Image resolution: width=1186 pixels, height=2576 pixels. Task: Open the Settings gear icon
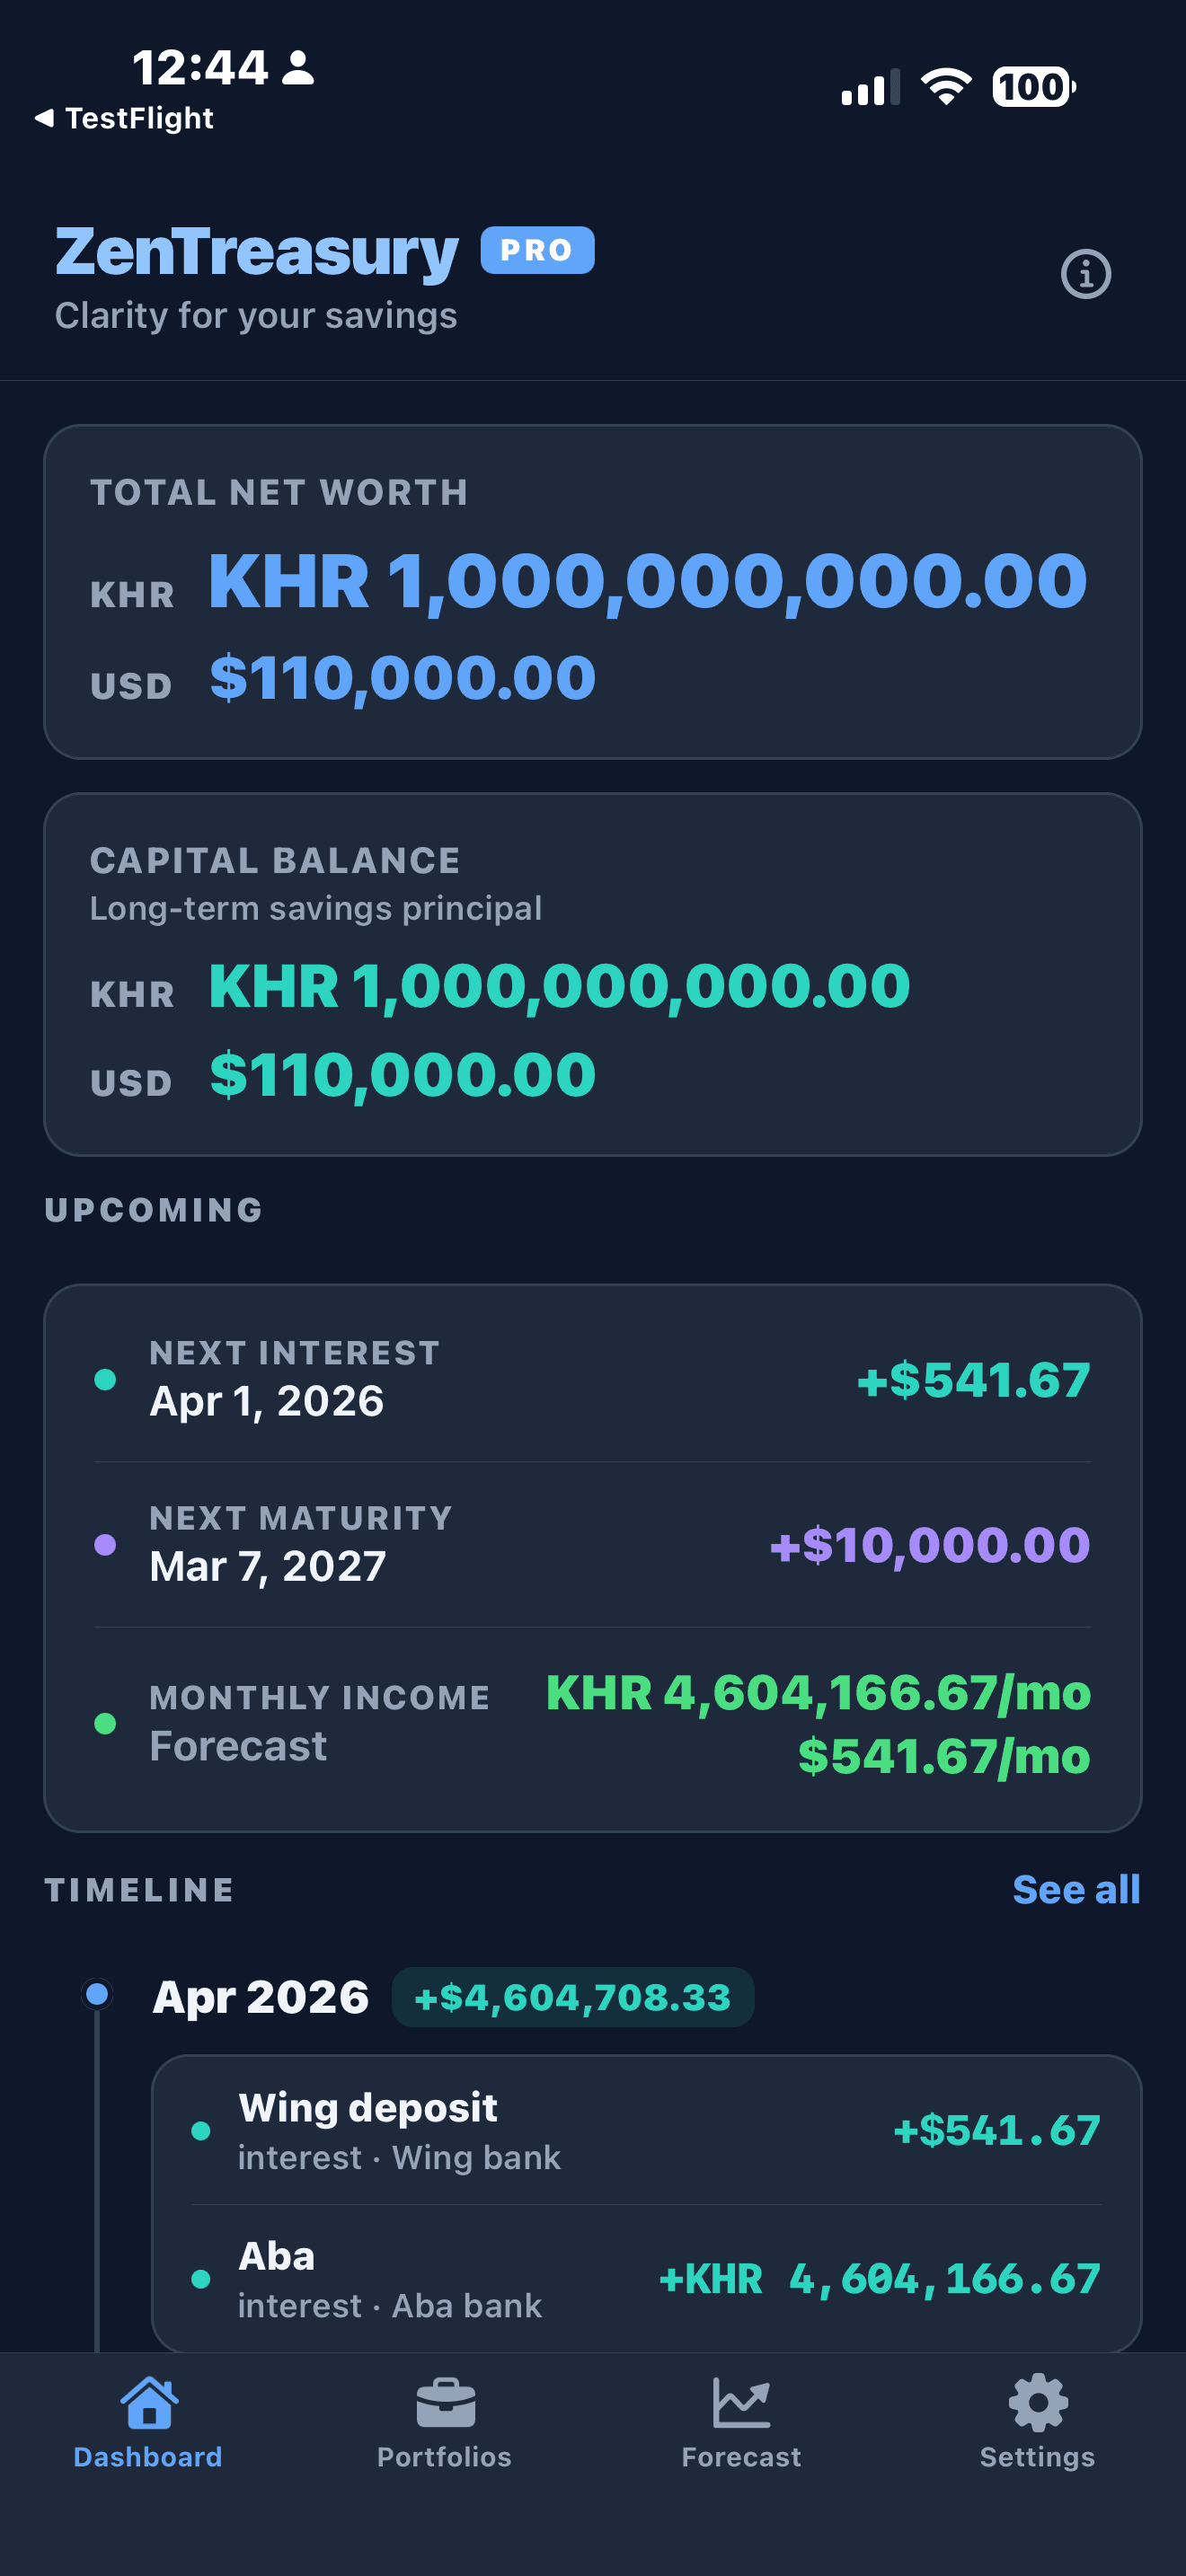click(1038, 2402)
